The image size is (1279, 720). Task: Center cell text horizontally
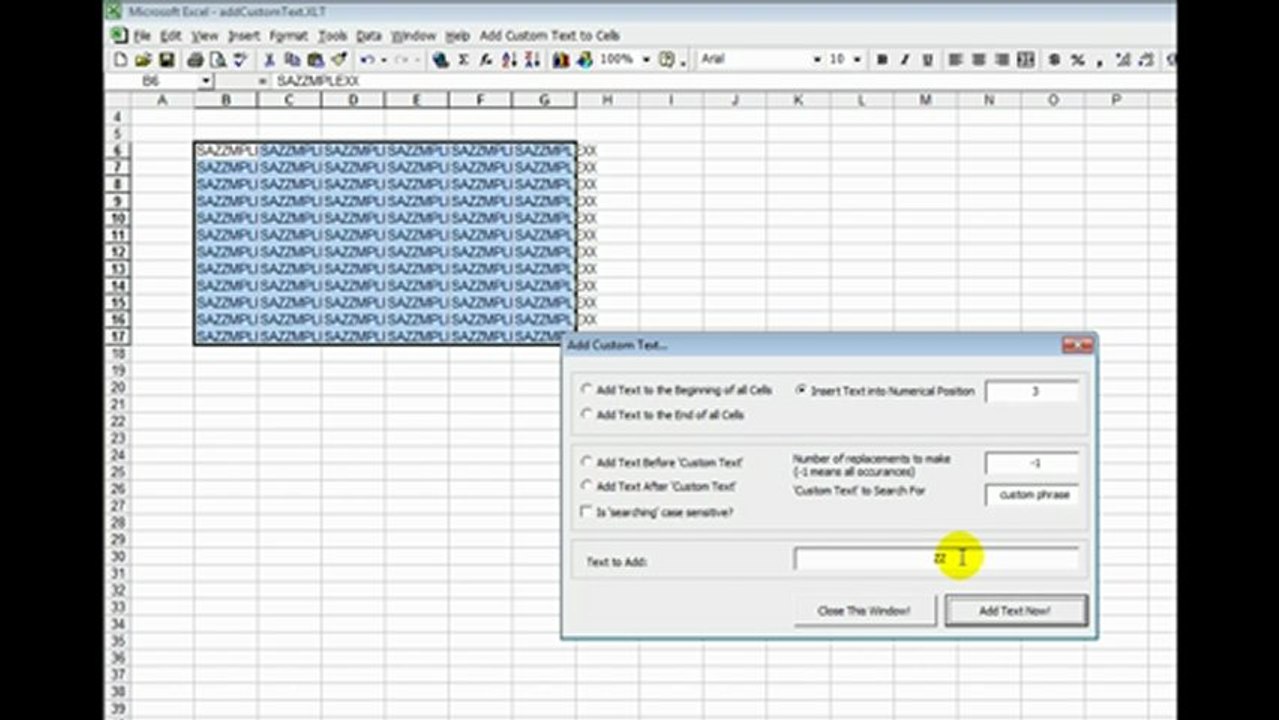[978, 60]
